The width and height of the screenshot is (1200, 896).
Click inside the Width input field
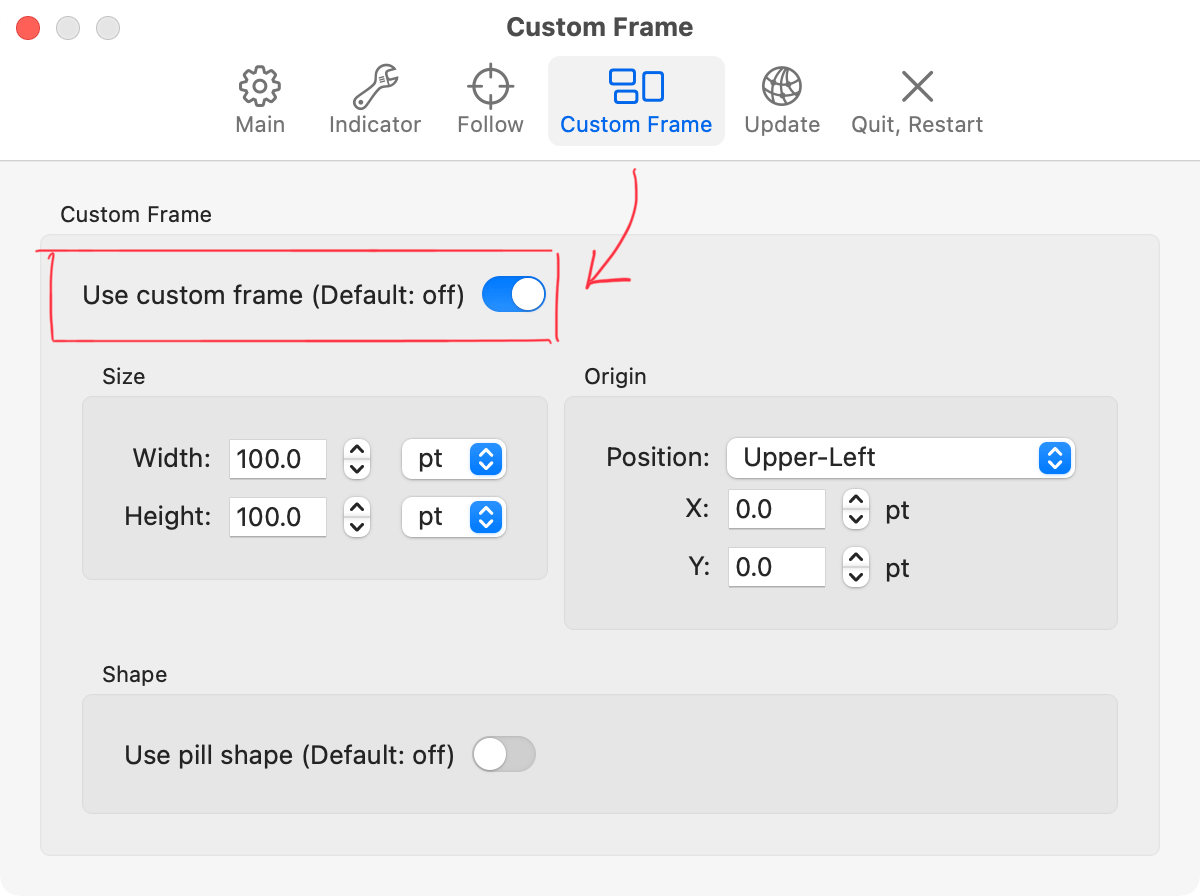[x=277, y=459]
